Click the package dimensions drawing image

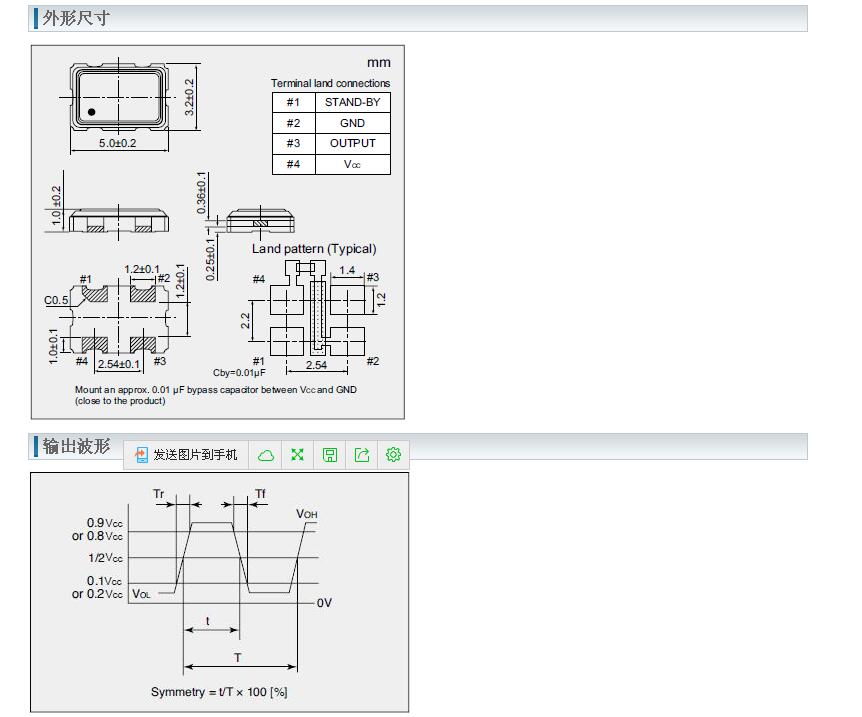click(x=218, y=232)
